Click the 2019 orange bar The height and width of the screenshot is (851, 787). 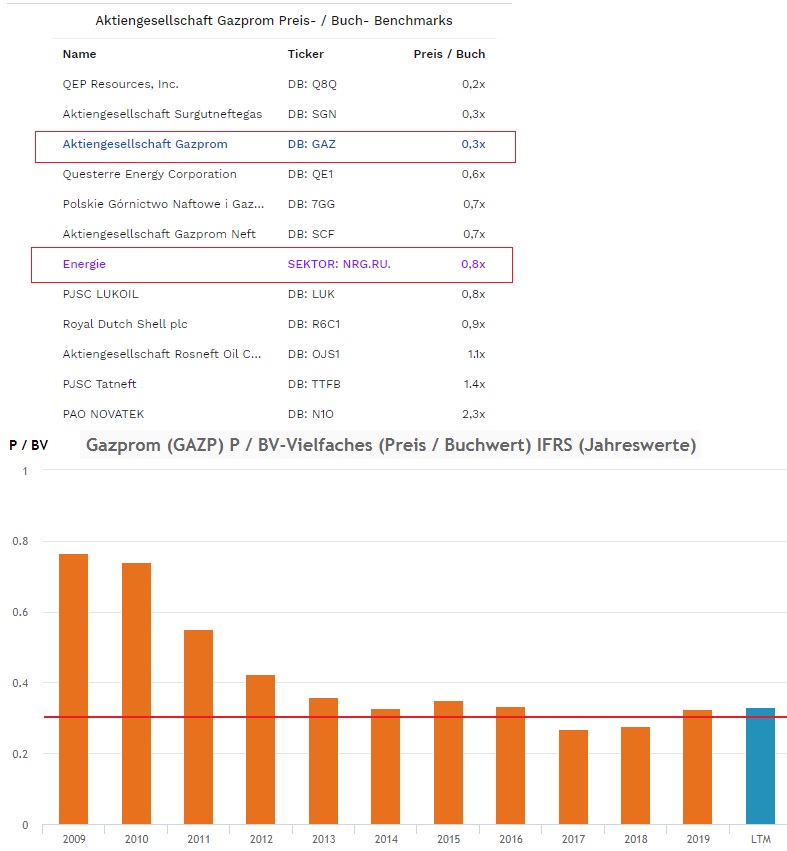click(697, 767)
